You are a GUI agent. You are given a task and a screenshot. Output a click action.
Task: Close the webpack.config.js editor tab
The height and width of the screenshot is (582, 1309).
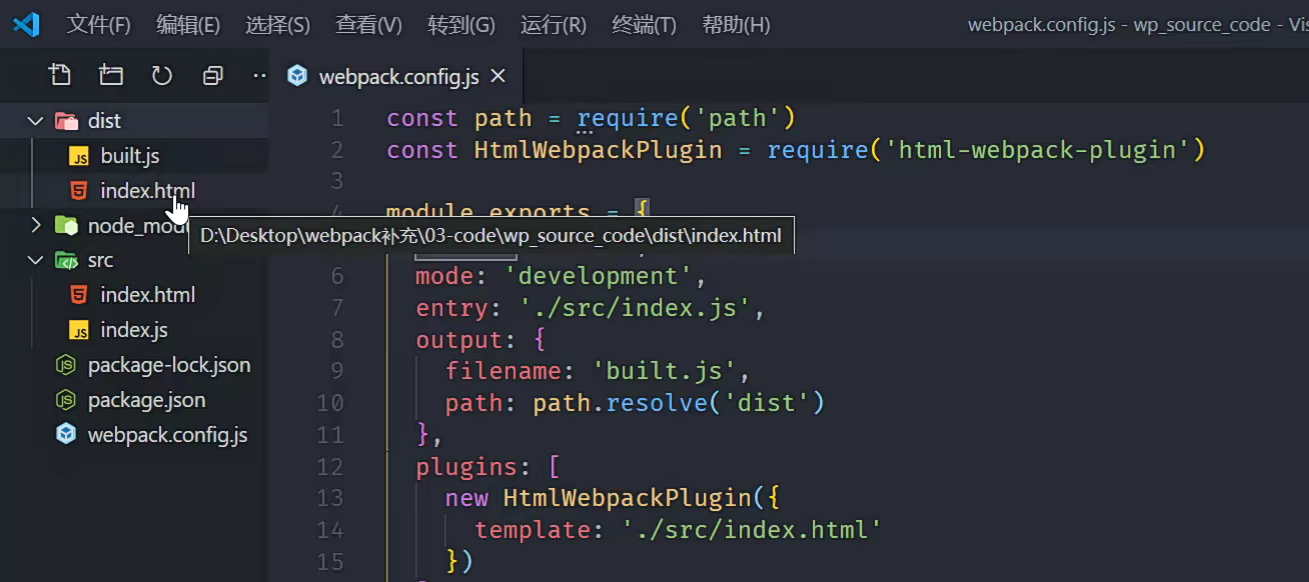point(498,76)
